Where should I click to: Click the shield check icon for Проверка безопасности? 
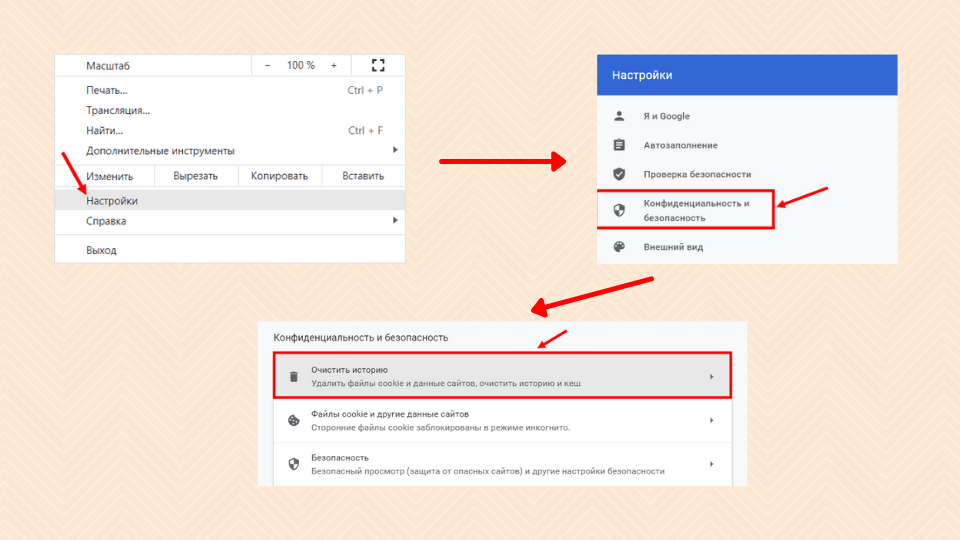619,174
